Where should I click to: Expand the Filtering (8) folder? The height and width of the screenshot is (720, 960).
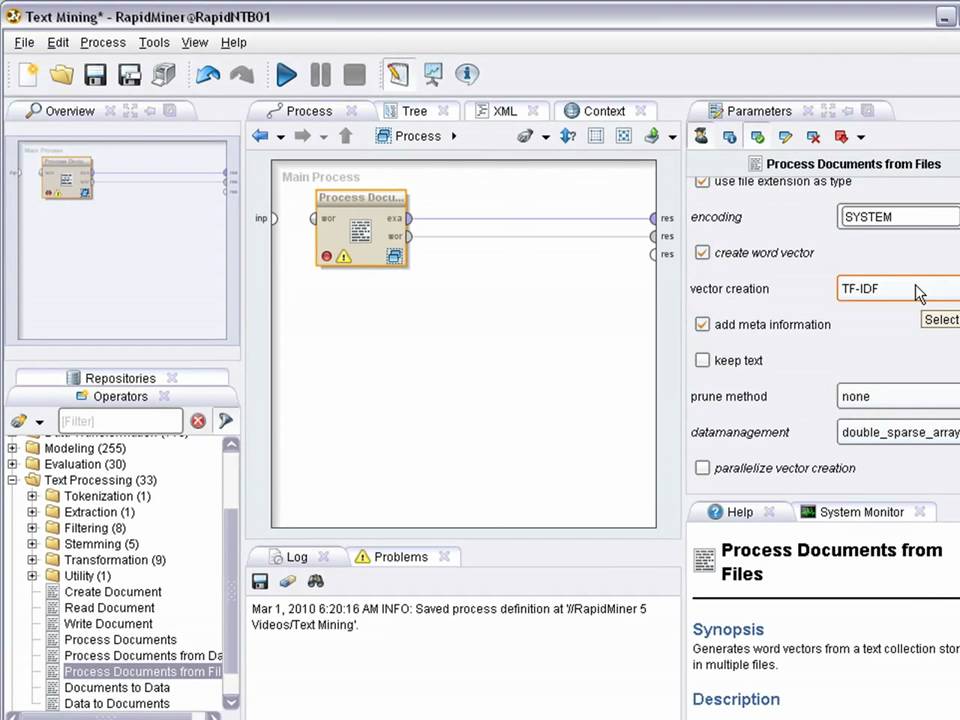tap(32, 528)
